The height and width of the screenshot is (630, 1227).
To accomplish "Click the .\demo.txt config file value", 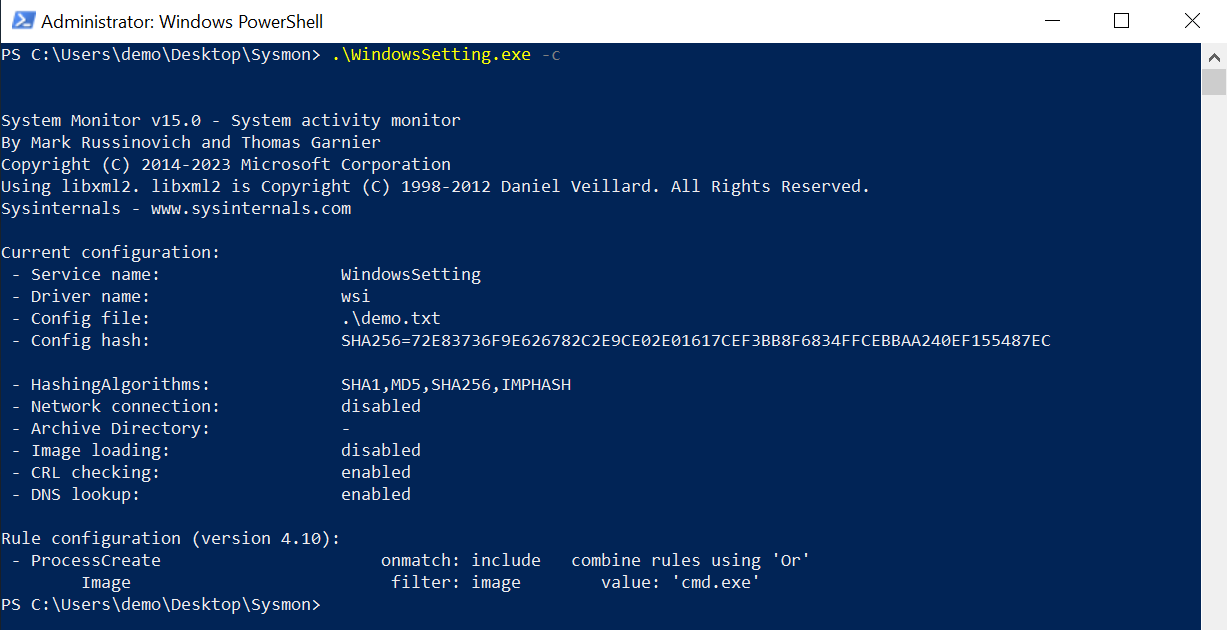I will coord(391,319).
